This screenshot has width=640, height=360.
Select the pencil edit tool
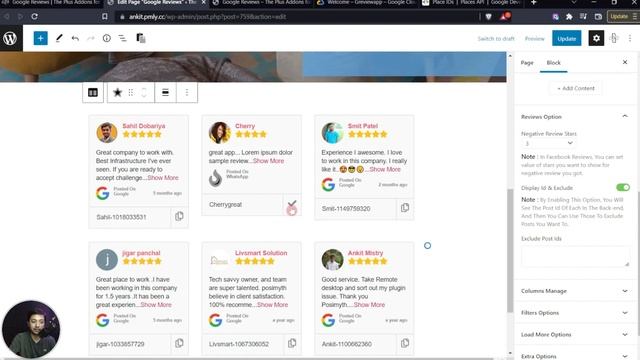pos(59,38)
